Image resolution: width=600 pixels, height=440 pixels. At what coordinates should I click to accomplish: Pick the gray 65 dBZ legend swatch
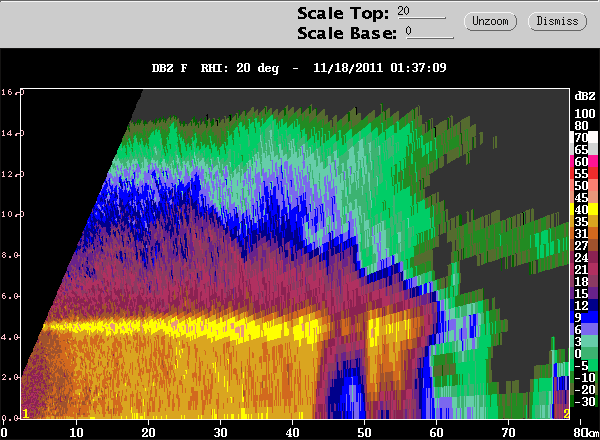pyautogui.click(x=584, y=149)
